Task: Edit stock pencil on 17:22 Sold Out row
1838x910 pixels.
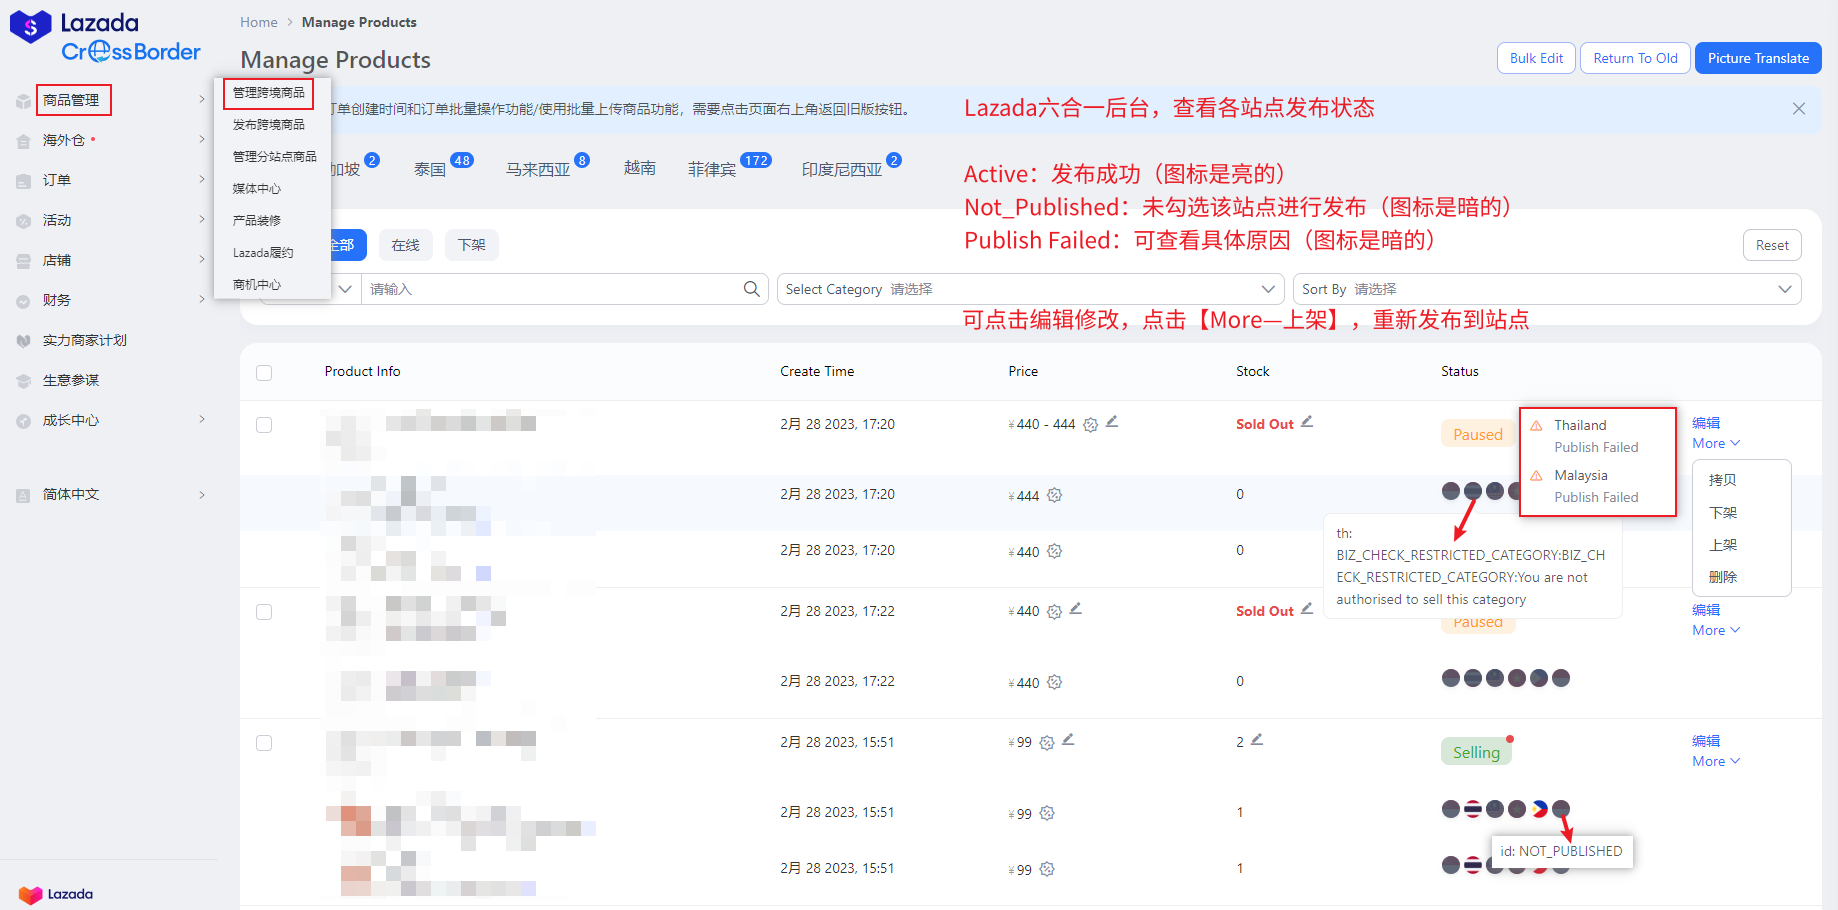Action: click(x=1307, y=608)
